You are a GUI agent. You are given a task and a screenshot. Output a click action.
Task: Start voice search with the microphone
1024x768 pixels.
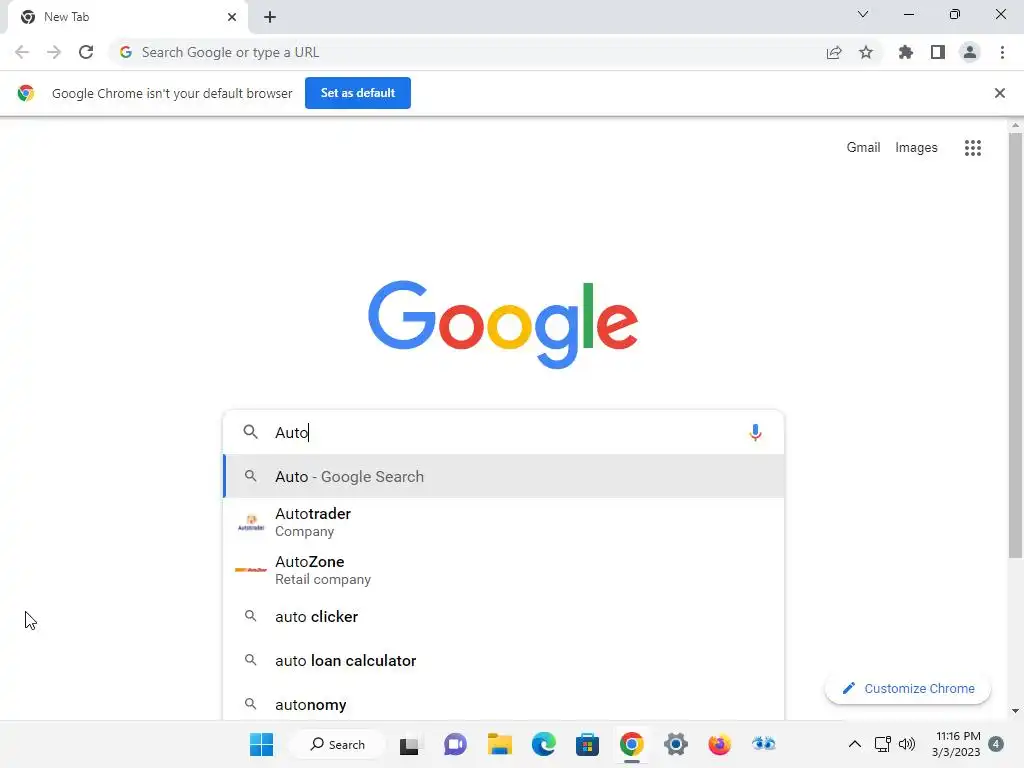755,432
